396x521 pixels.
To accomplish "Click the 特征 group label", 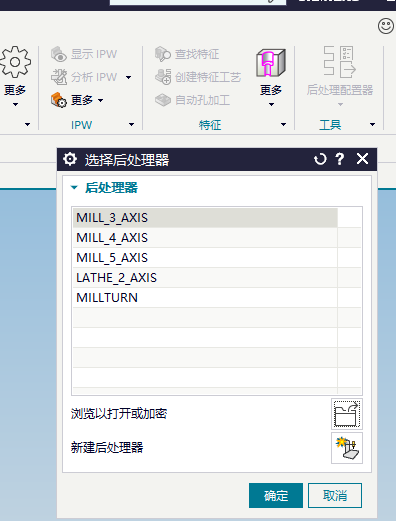I will coord(210,125).
